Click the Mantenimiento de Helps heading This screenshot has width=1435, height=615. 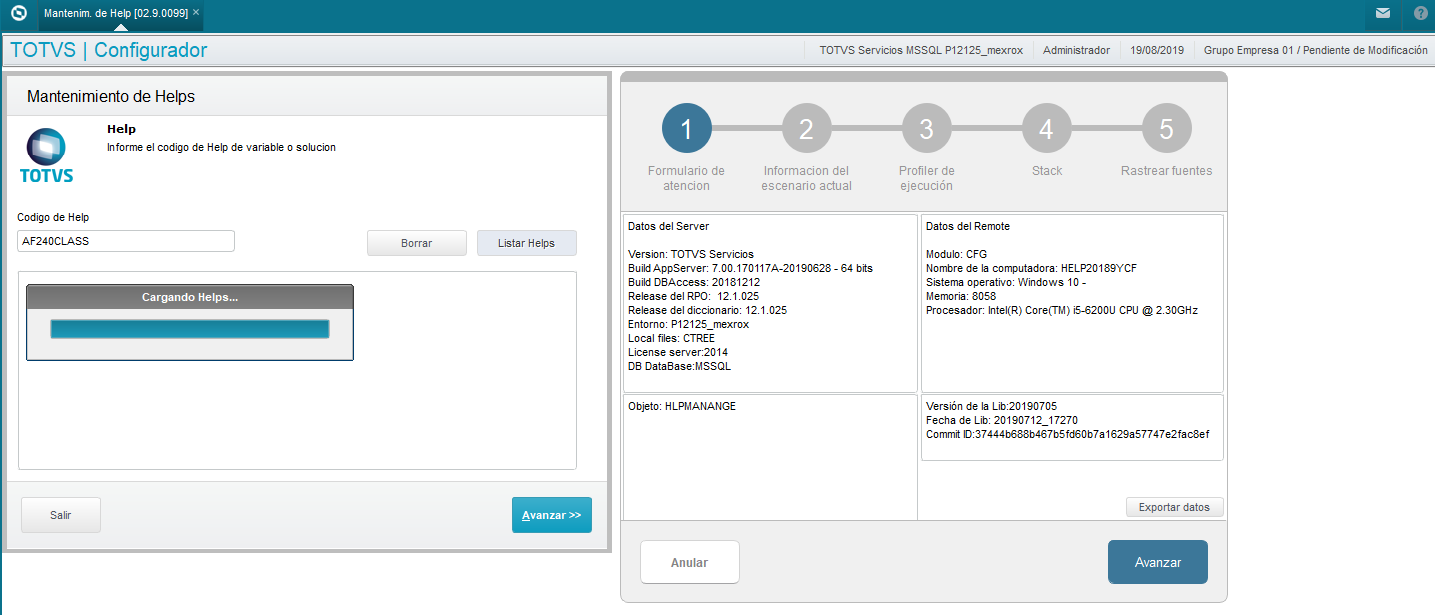click(x=111, y=97)
